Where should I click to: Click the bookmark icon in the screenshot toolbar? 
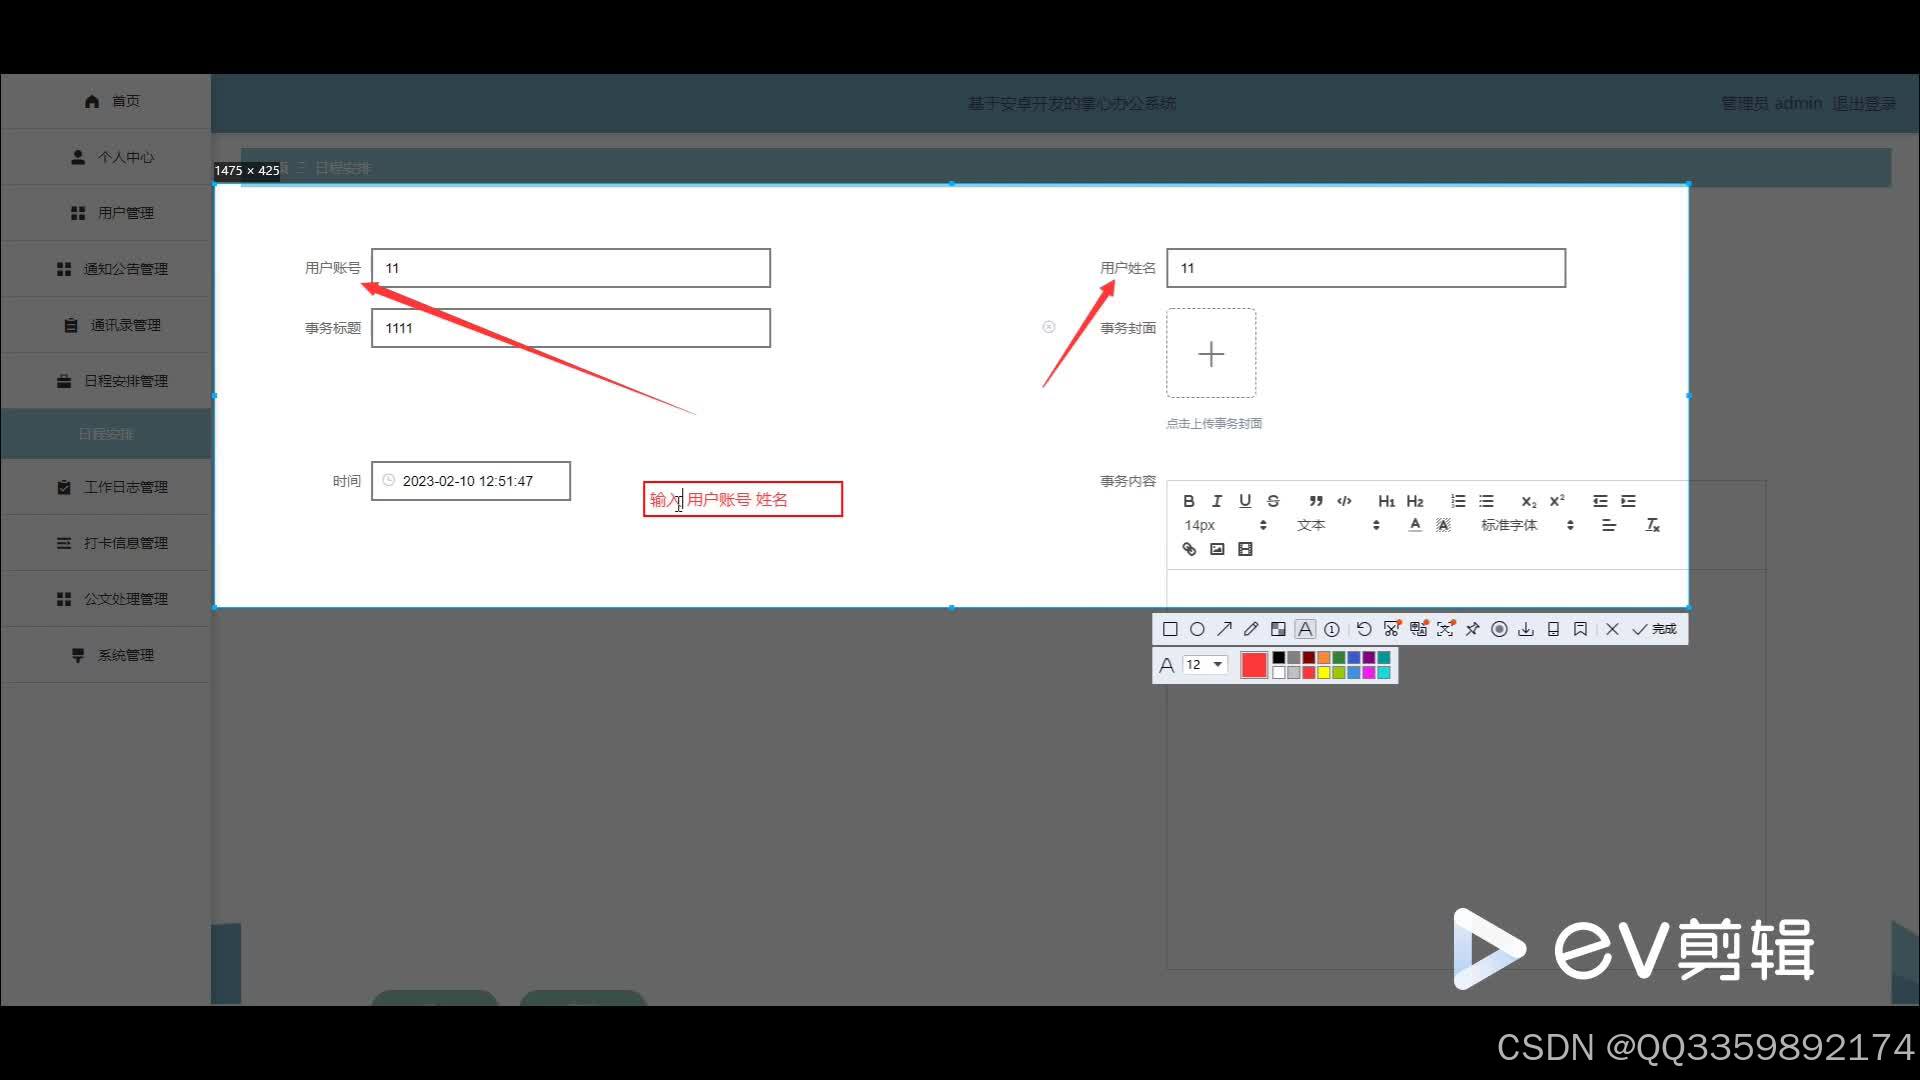[x=1580, y=629]
